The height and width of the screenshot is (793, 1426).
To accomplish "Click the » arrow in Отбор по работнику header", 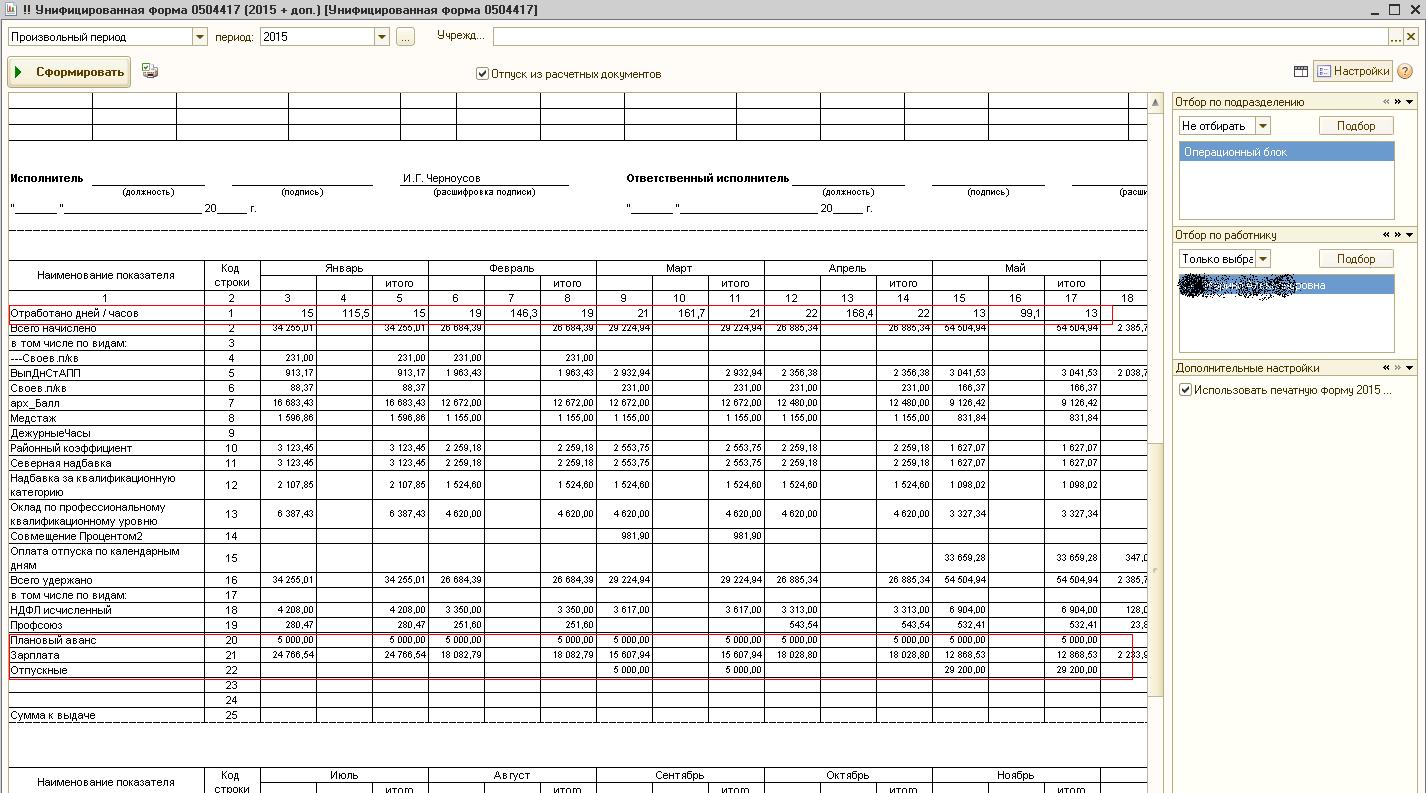I will [1398, 235].
